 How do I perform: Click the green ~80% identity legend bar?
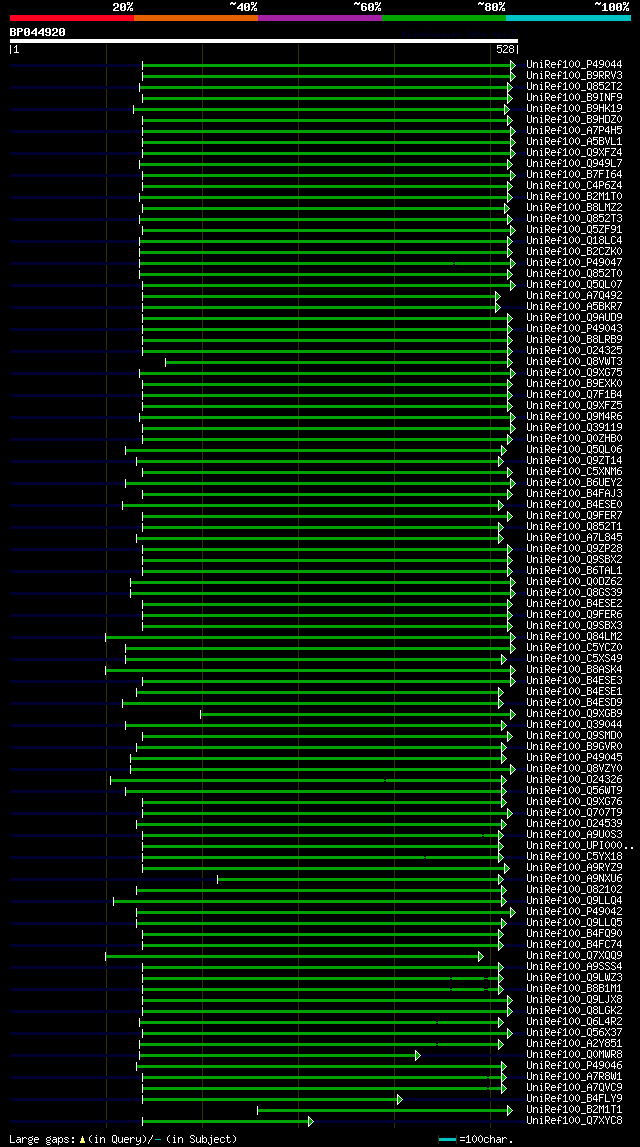pos(444,18)
